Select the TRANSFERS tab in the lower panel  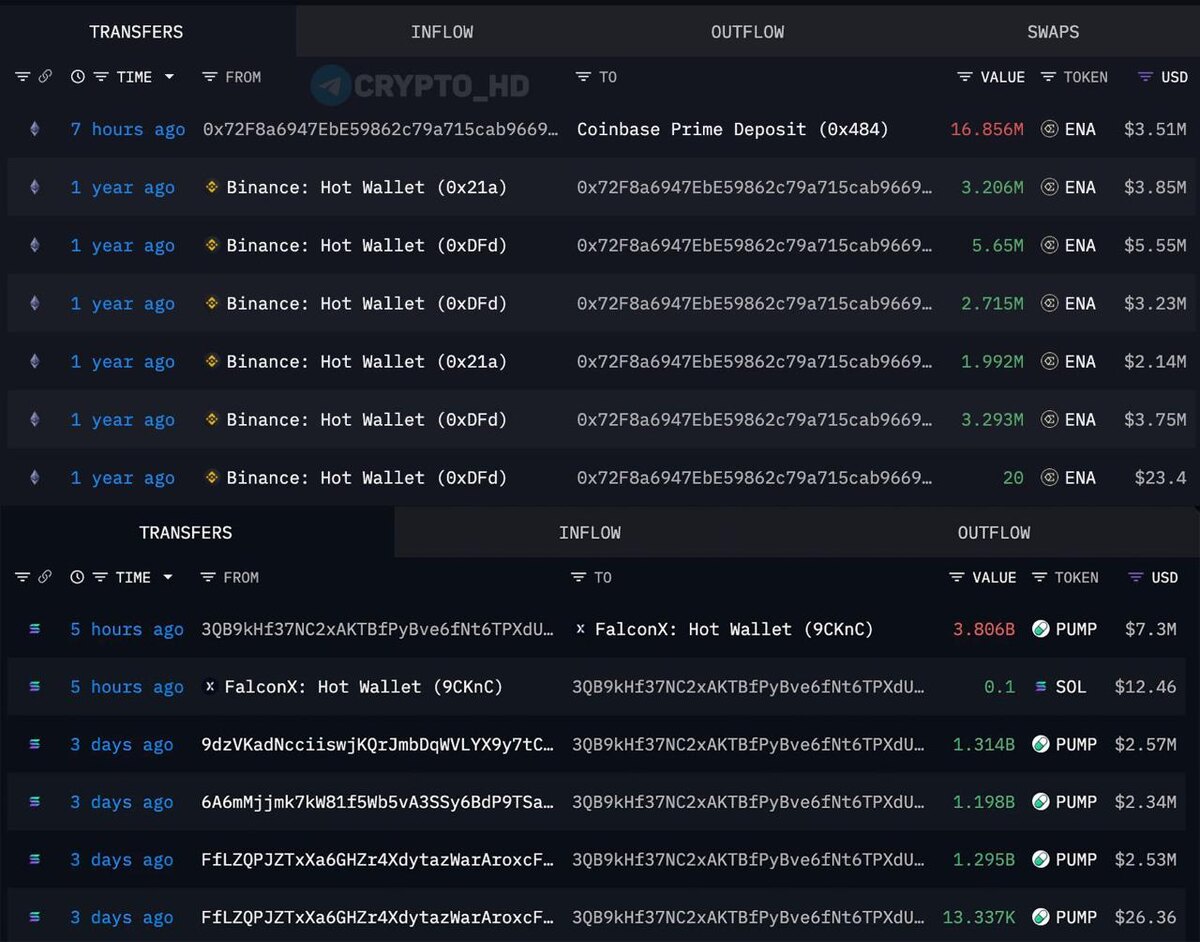(186, 532)
